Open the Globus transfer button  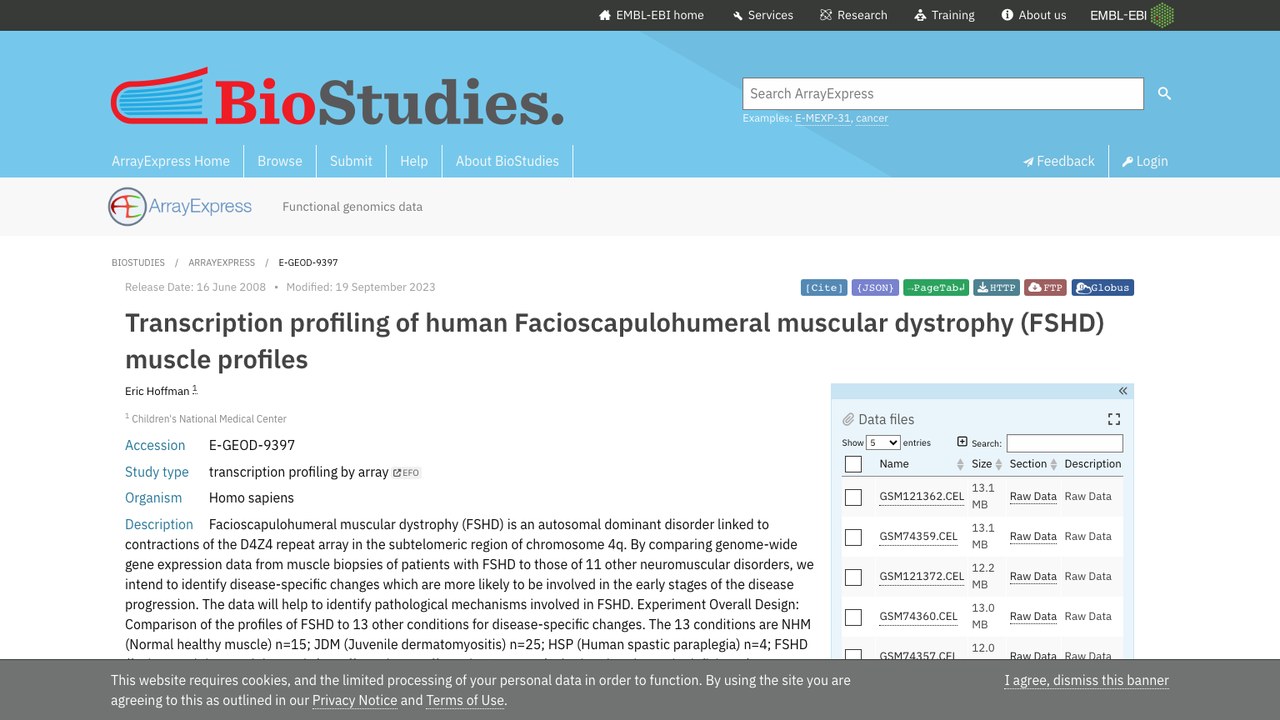(x=1103, y=288)
